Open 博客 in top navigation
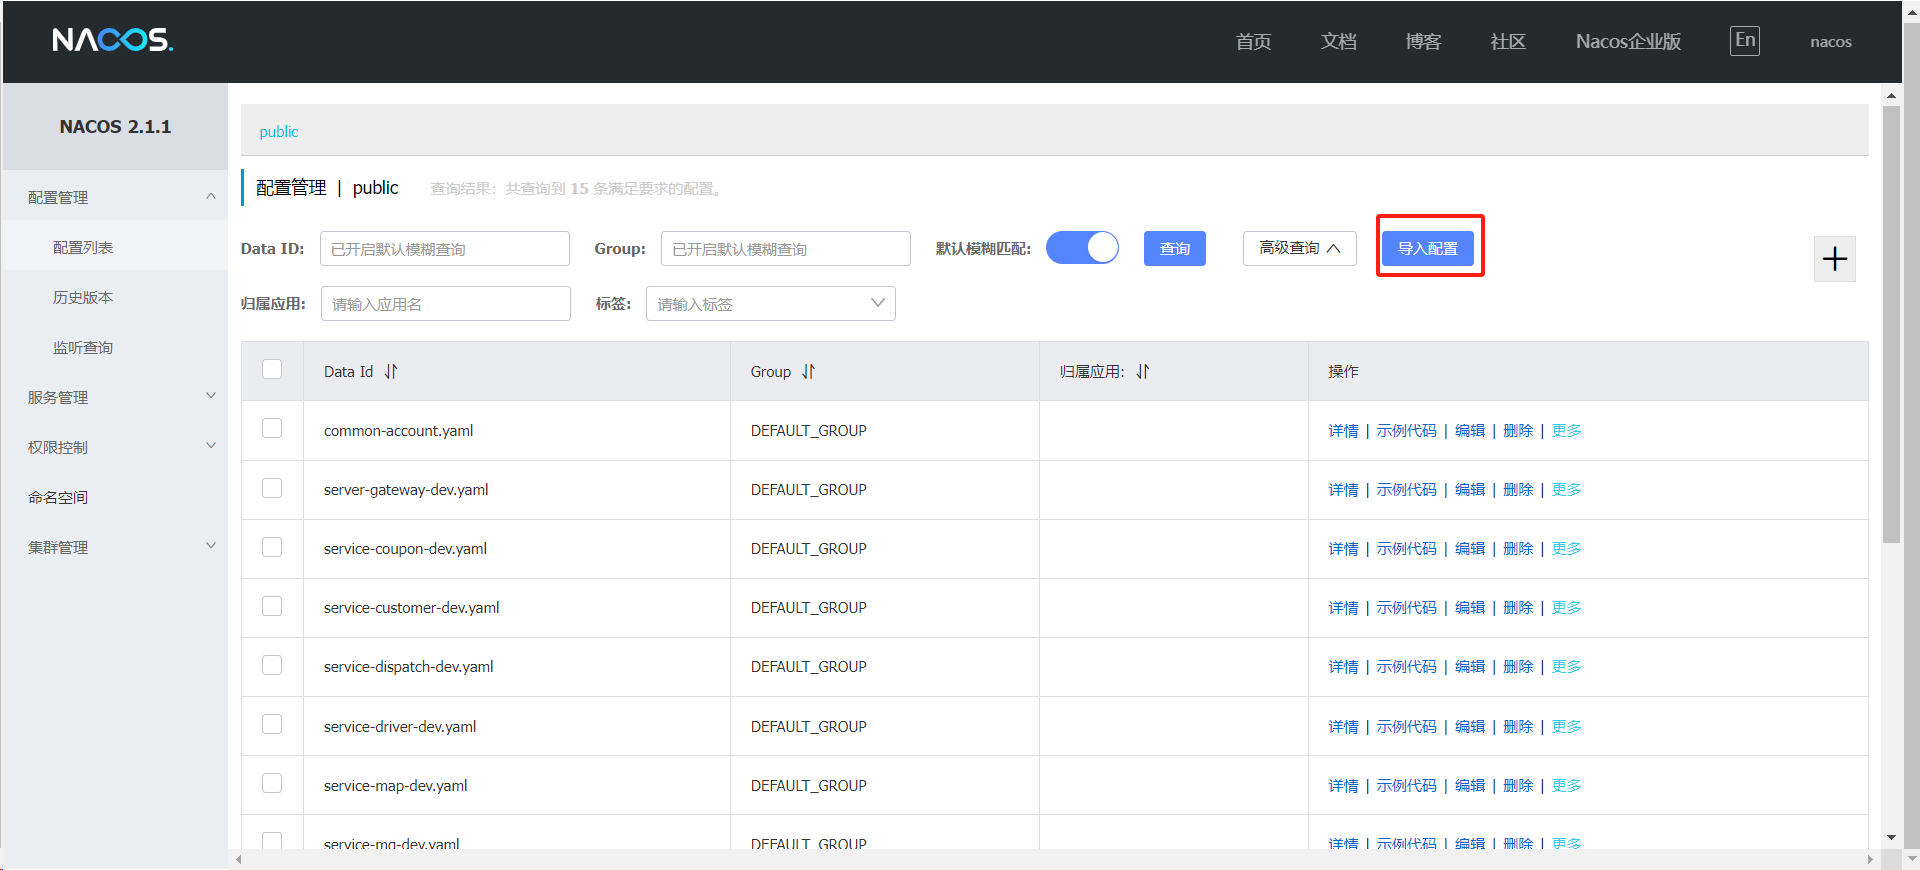The width and height of the screenshot is (1920, 870). [1423, 41]
